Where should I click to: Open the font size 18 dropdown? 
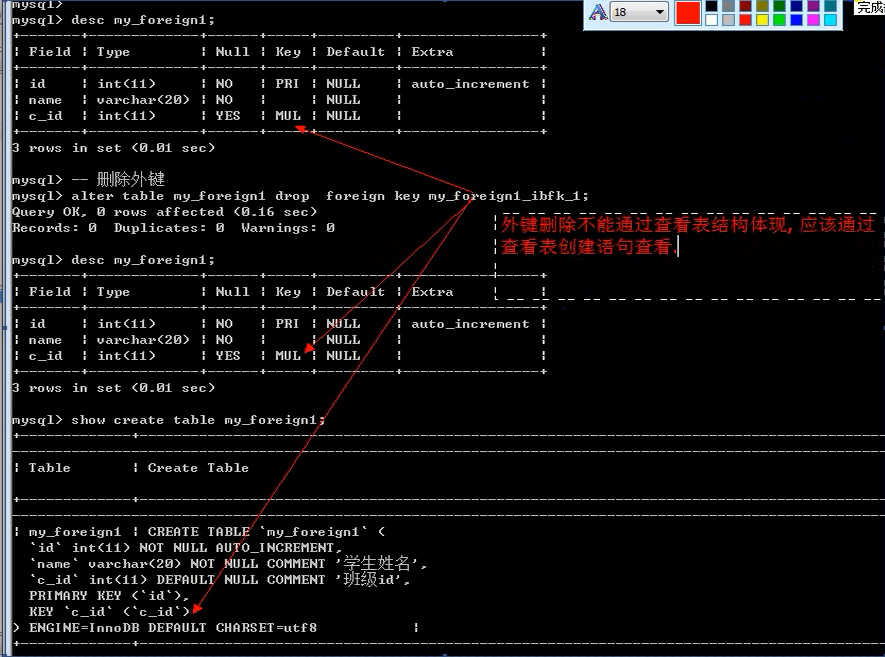pos(639,12)
